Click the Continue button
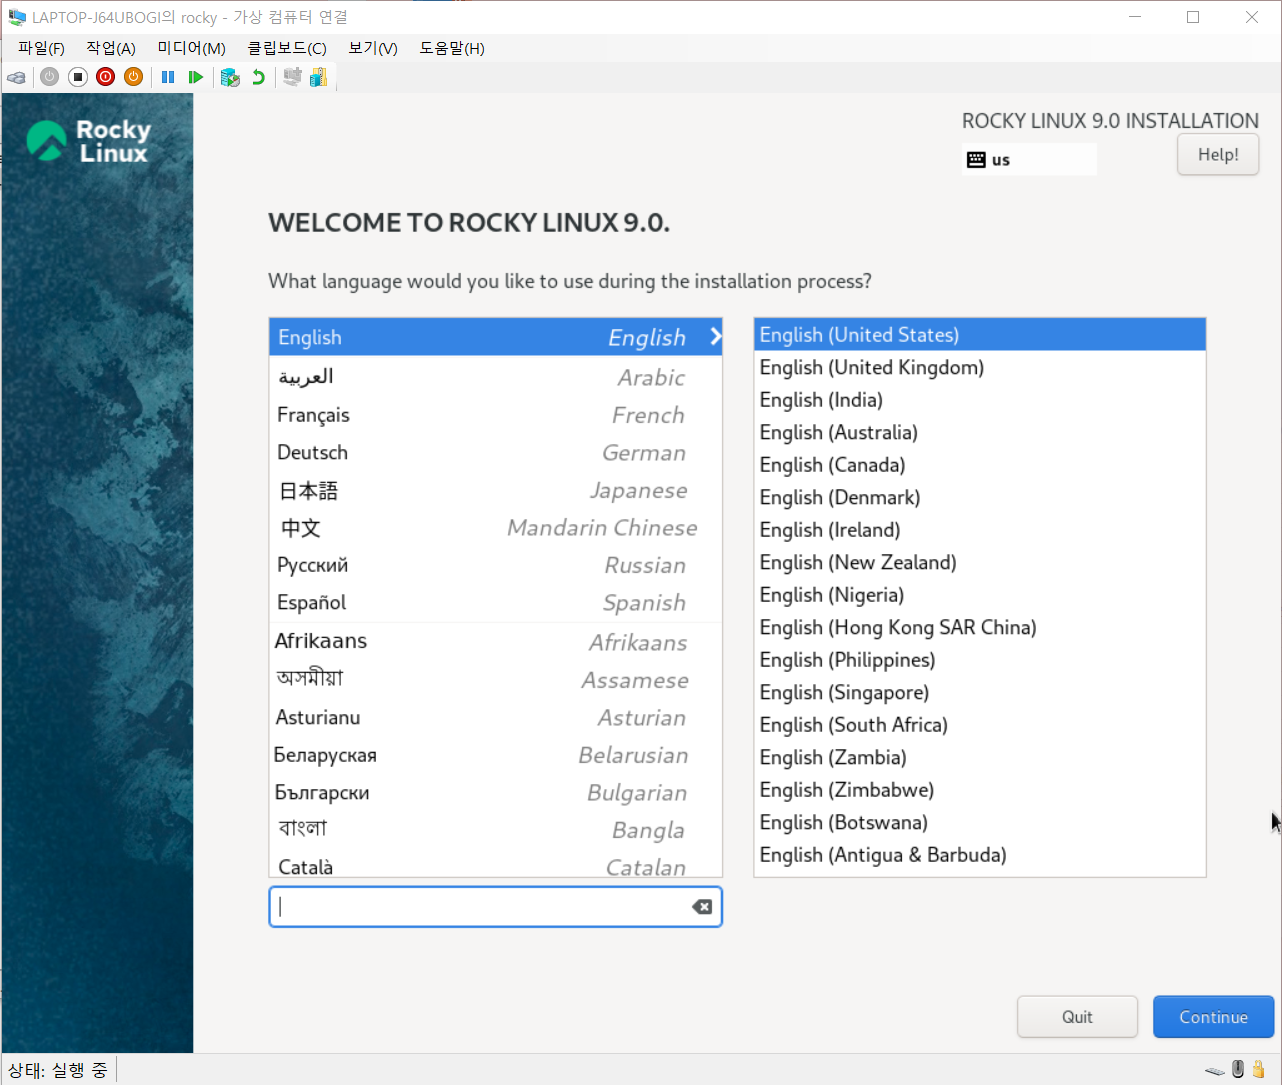The width and height of the screenshot is (1282, 1085). click(1213, 1017)
